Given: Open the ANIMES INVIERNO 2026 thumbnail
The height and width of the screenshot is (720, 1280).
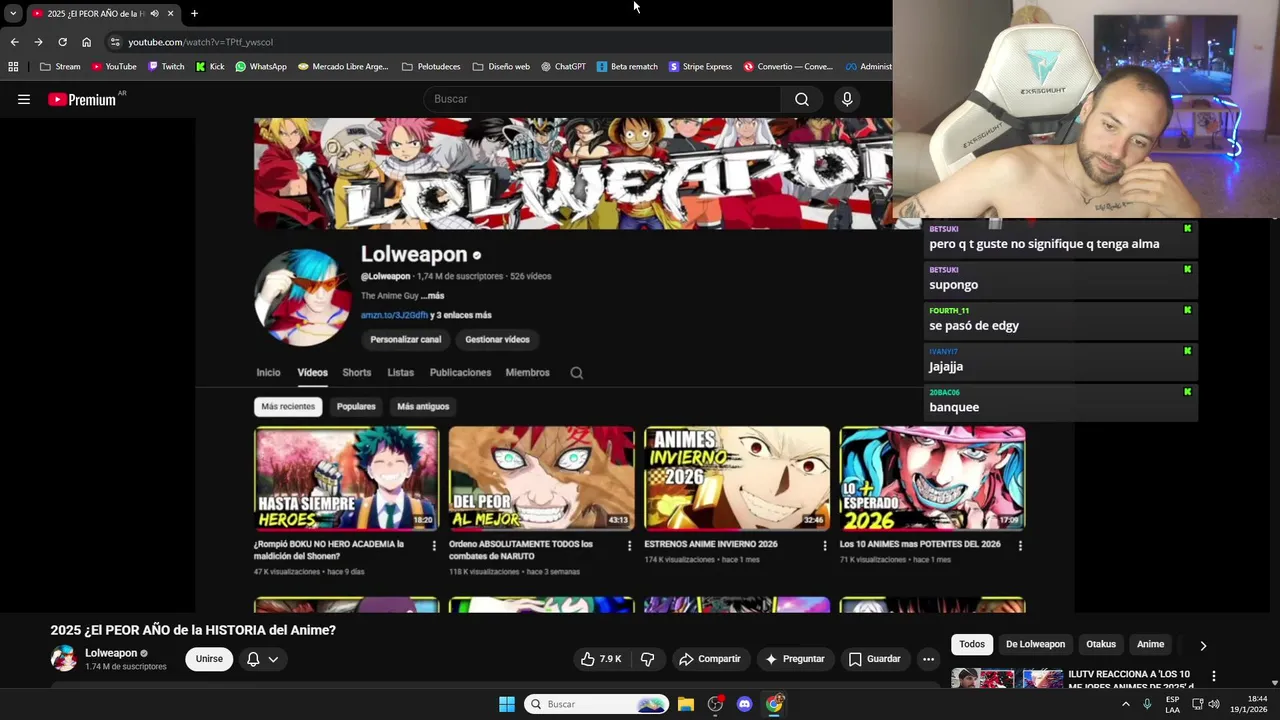Looking at the screenshot, I should pyautogui.click(x=737, y=478).
